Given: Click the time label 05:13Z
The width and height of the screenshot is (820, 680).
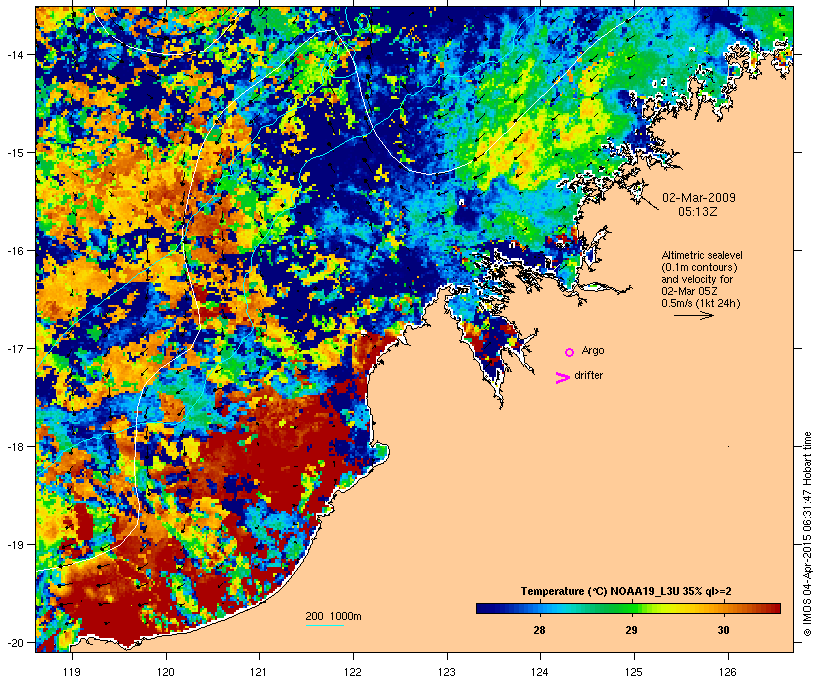Looking at the screenshot, I should [x=698, y=212].
